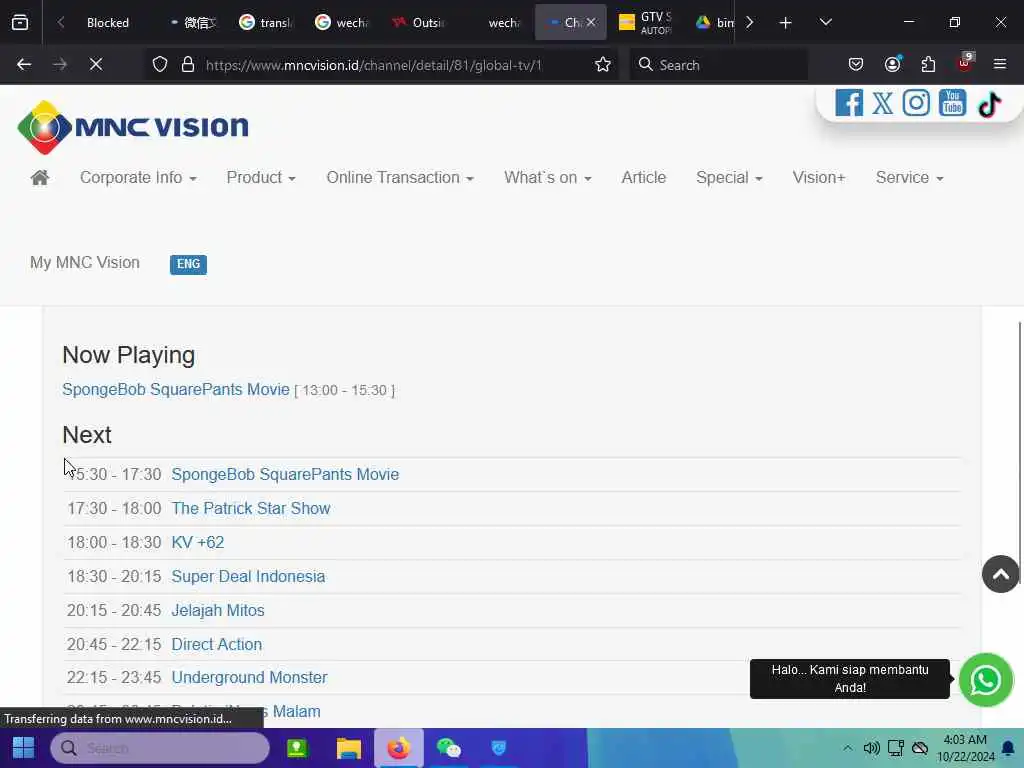Click the Windows taskbar search box
This screenshot has height=768, width=1024.
[160, 748]
